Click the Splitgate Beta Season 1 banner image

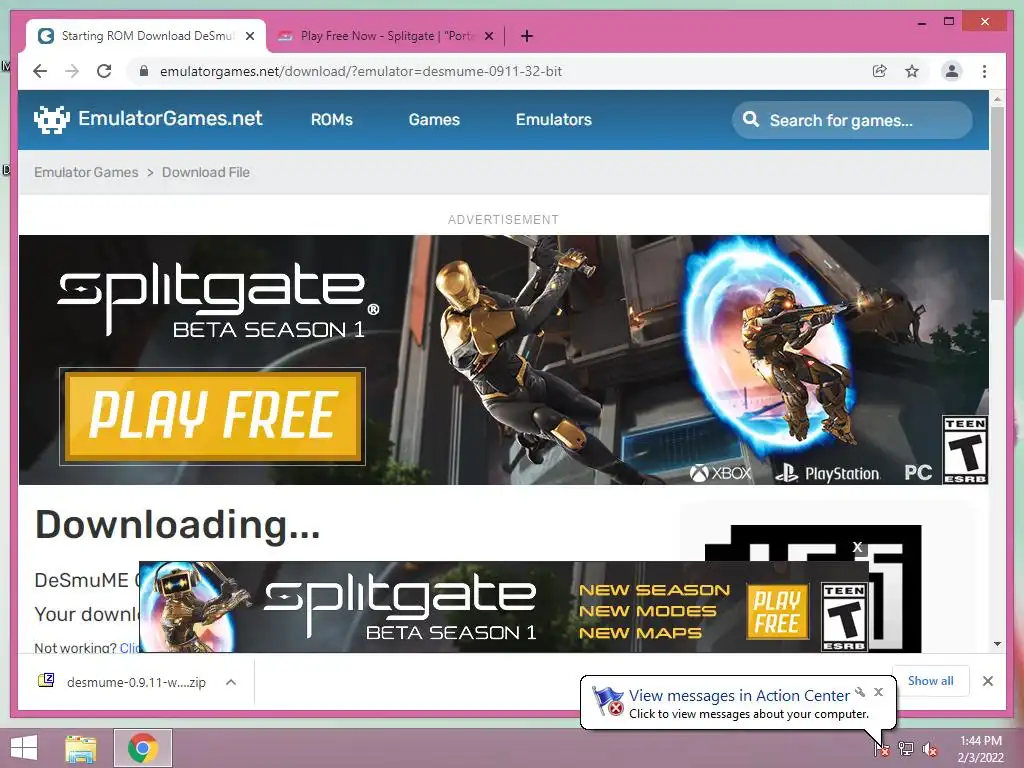point(503,360)
